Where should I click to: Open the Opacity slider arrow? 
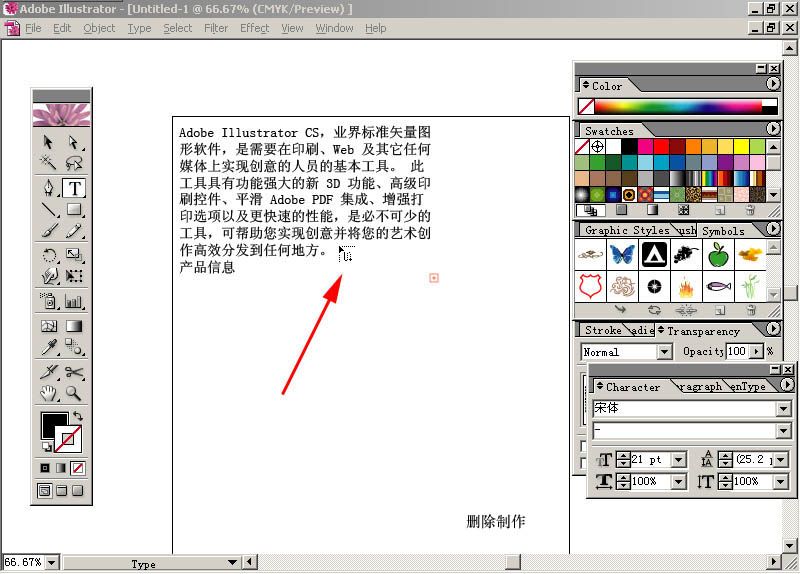tap(757, 352)
